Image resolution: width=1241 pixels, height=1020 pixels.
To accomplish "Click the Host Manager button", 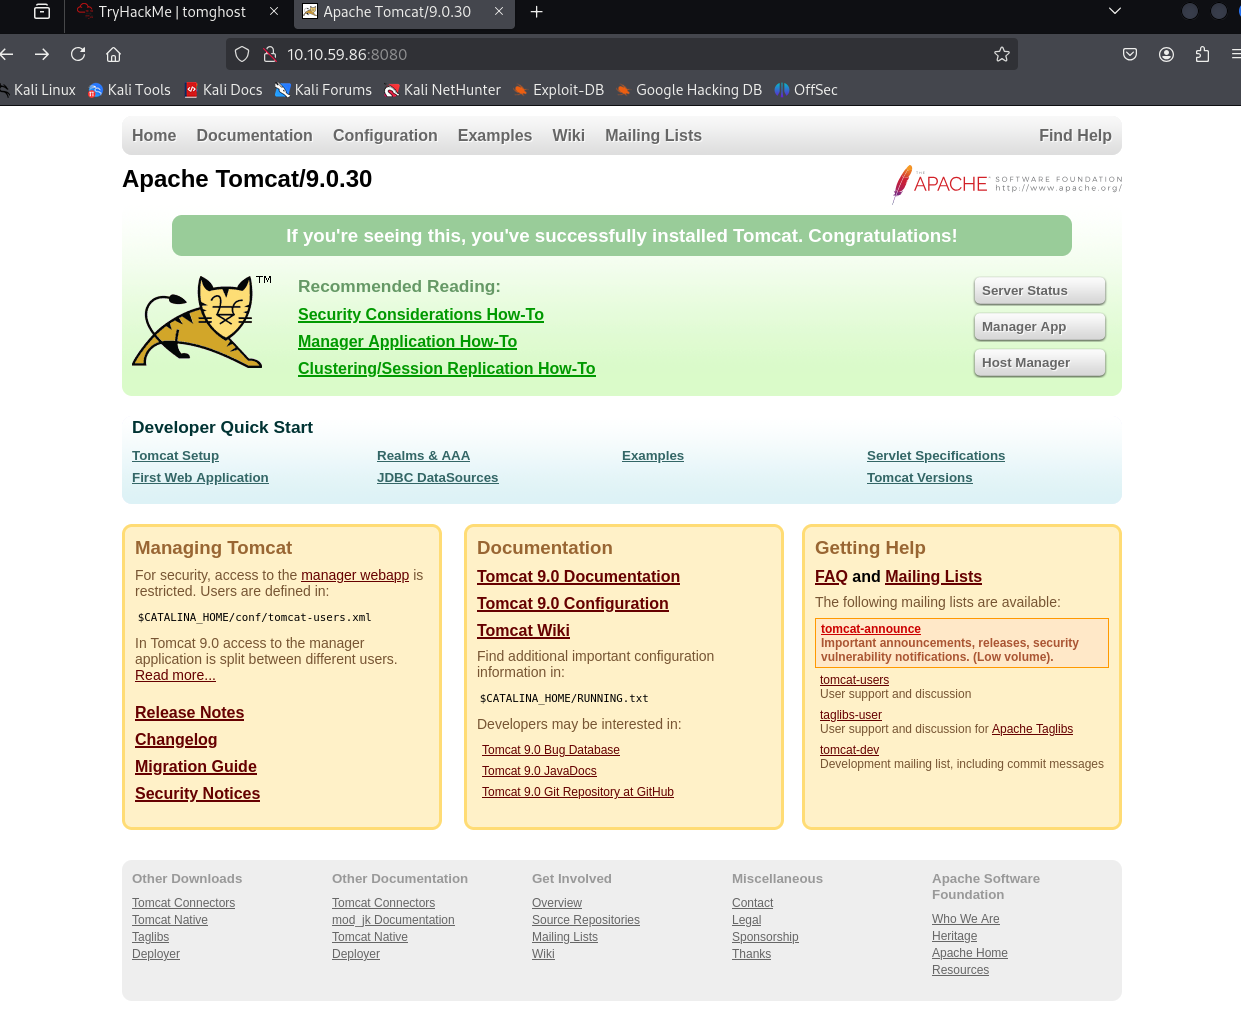I will (x=1039, y=363).
